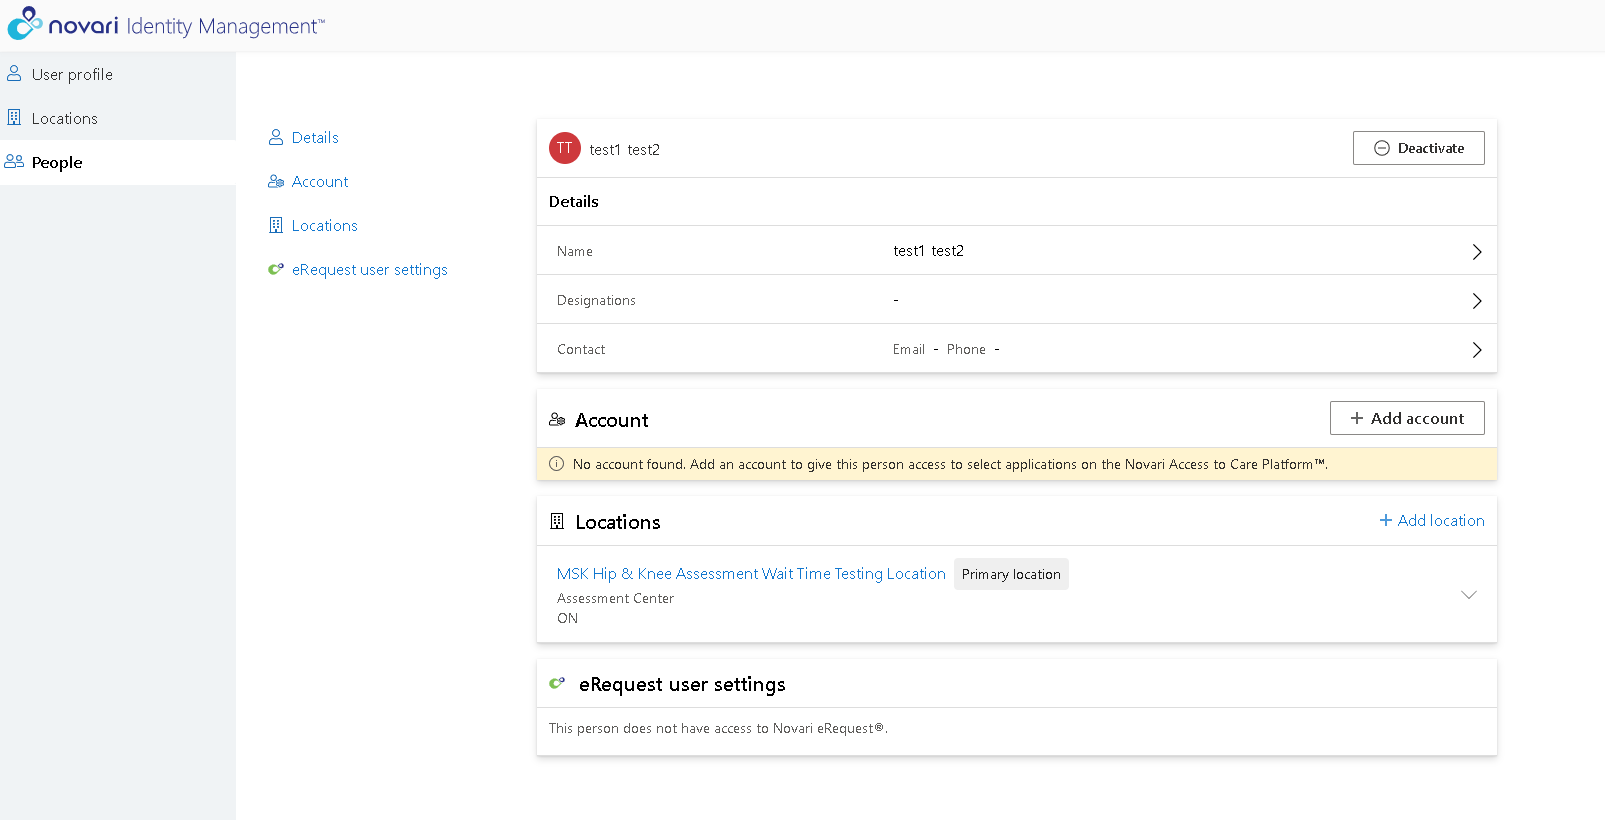The image size is (1605, 820).
Task: Click the eRequest user settings heading icon
Action: pos(557,683)
